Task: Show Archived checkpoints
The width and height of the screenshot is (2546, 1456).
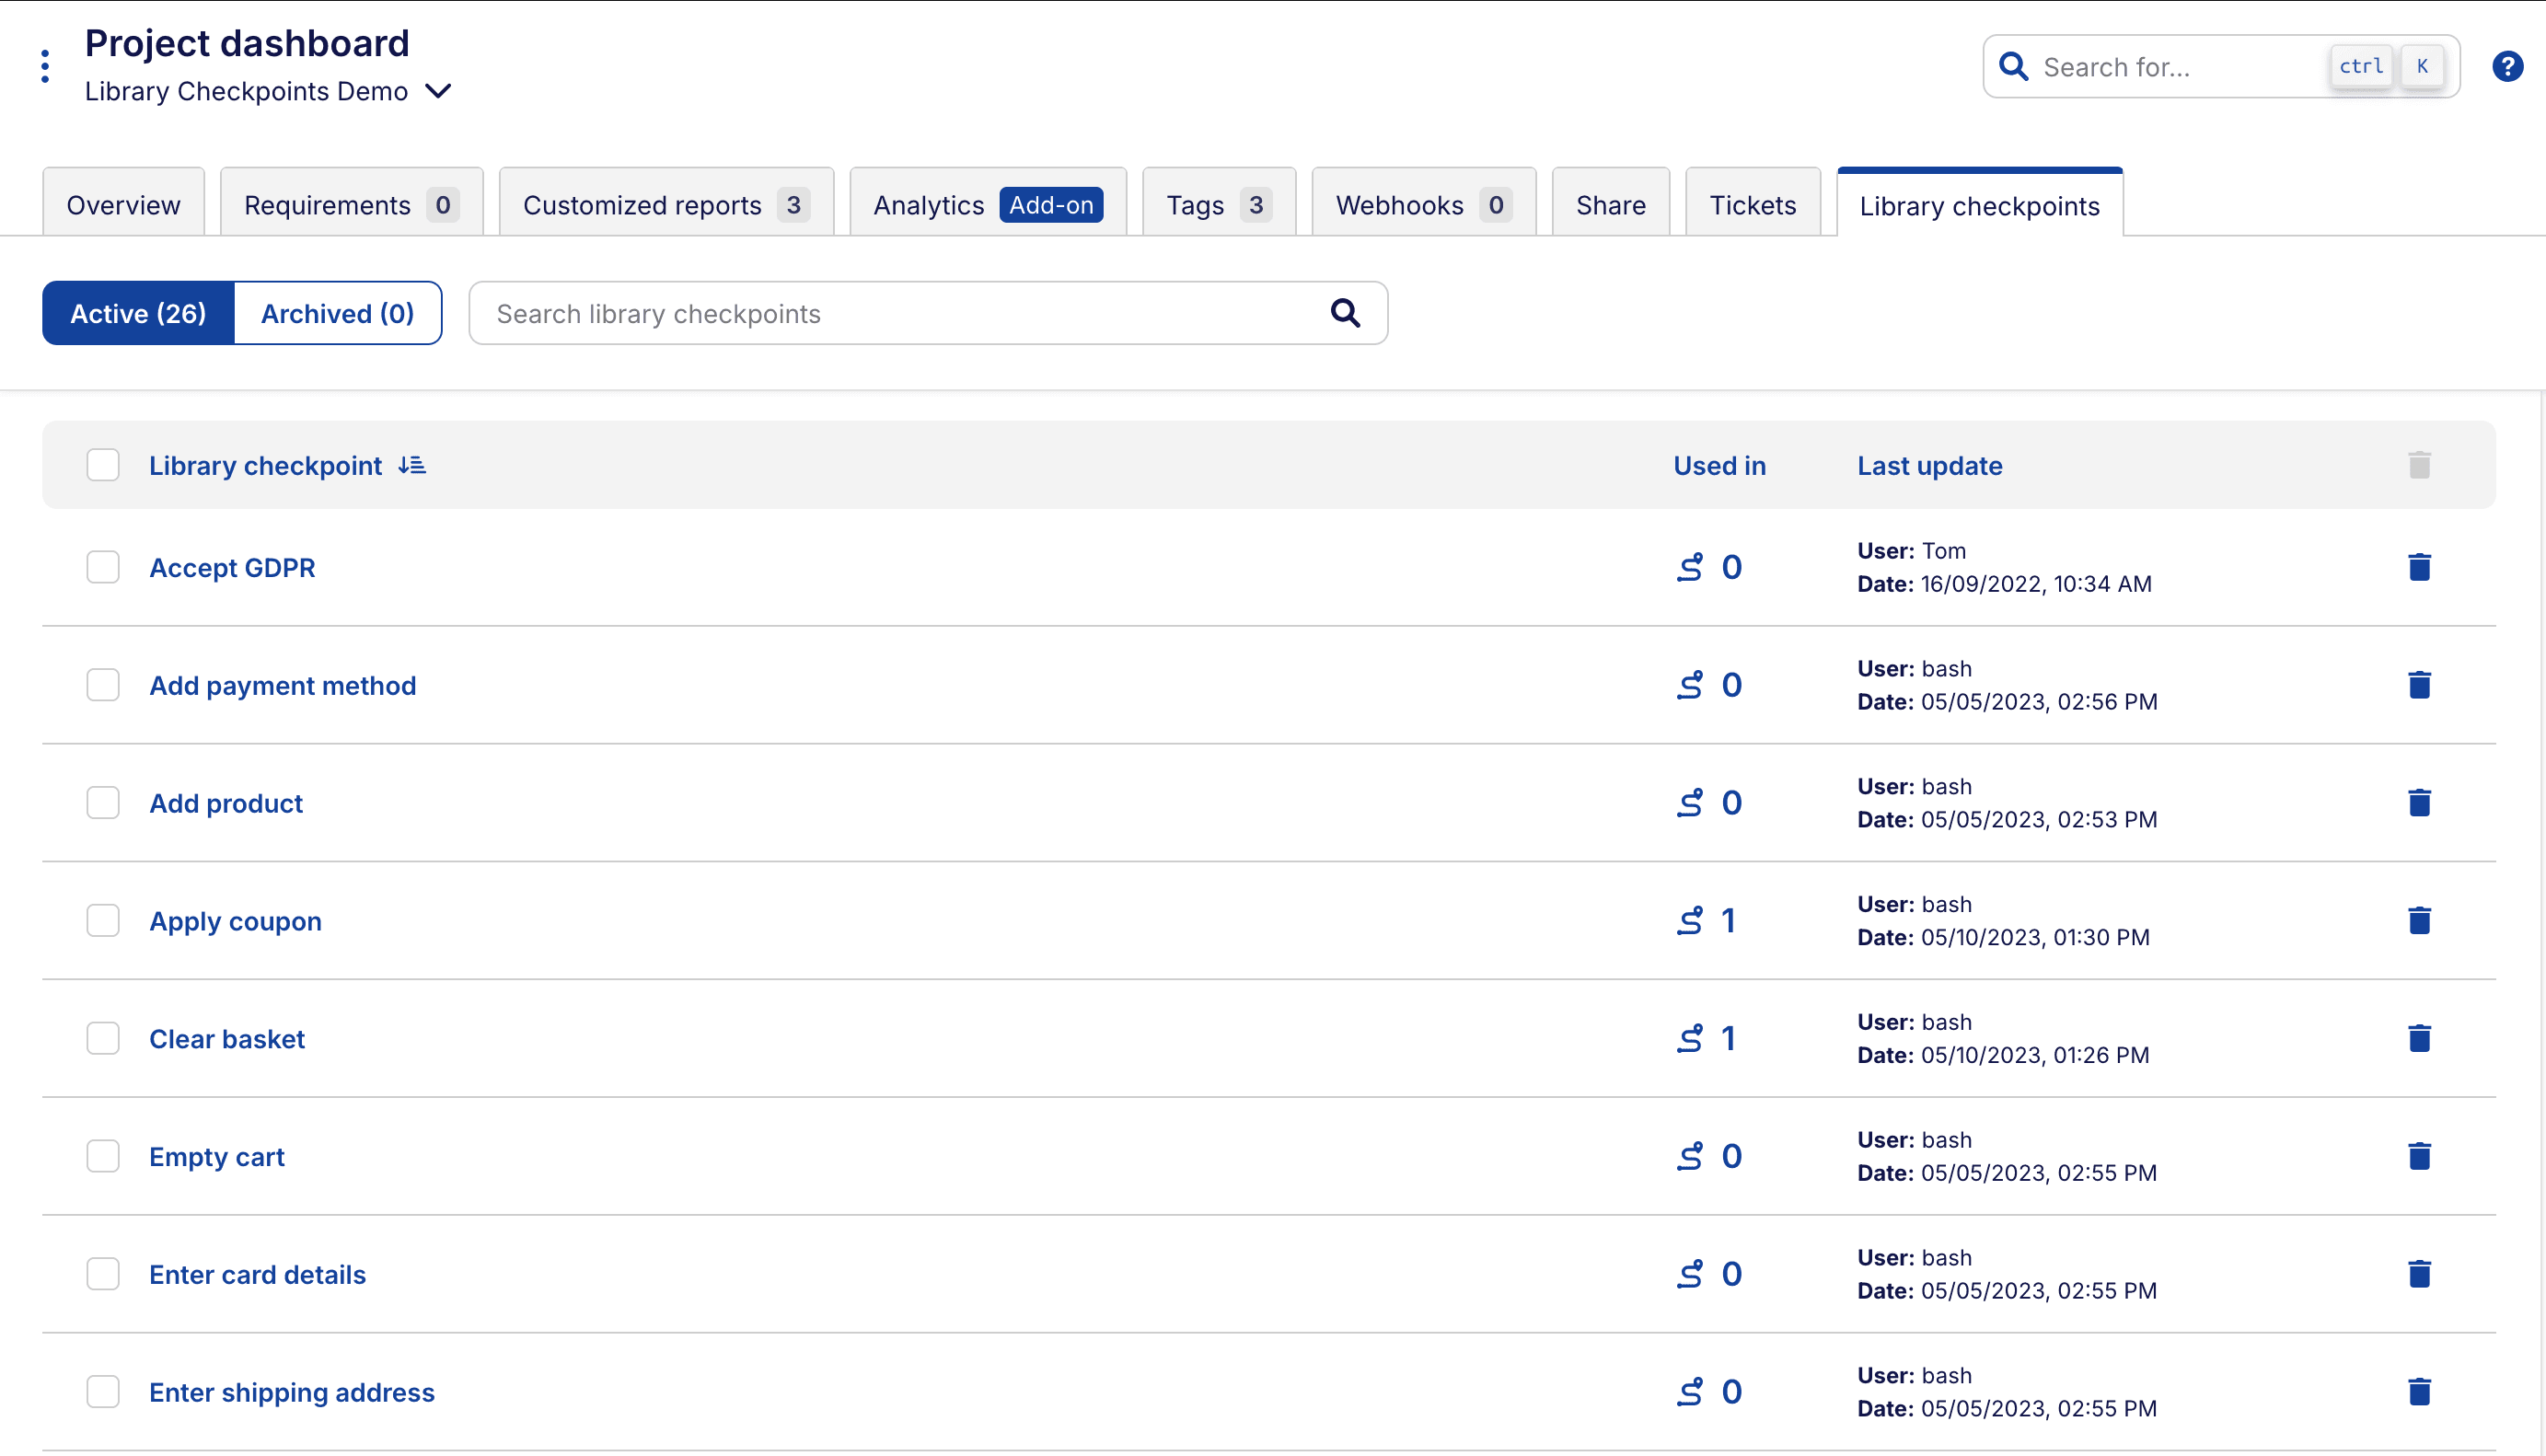Action: point(337,313)
